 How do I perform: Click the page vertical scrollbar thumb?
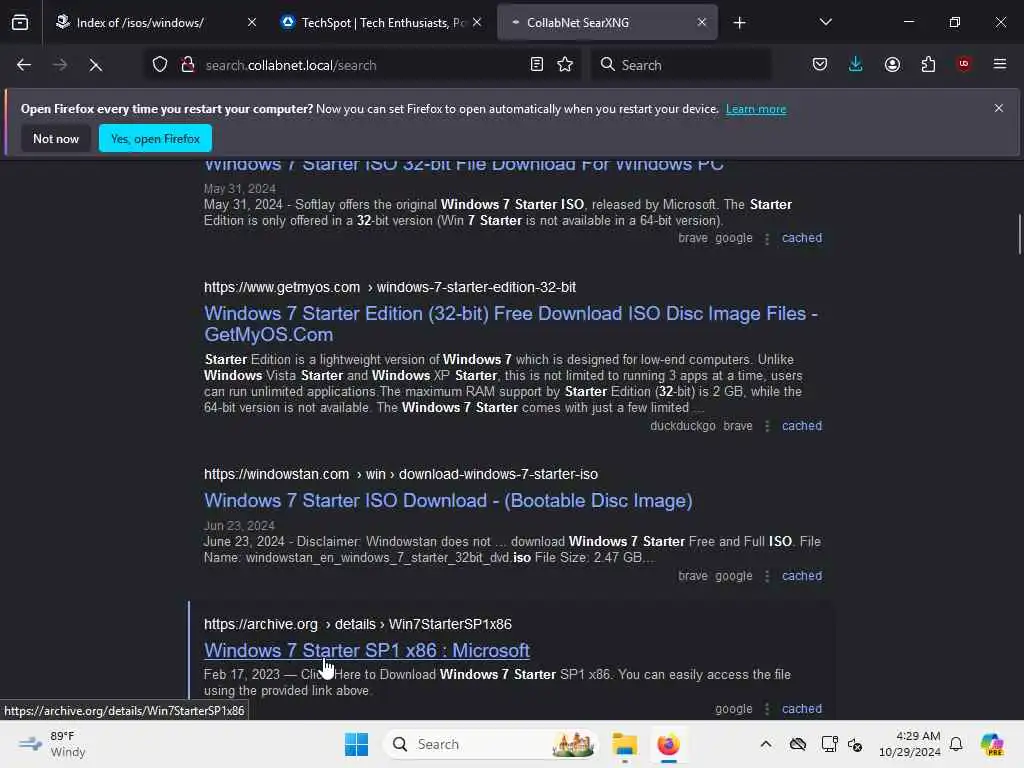(1019, 234)
